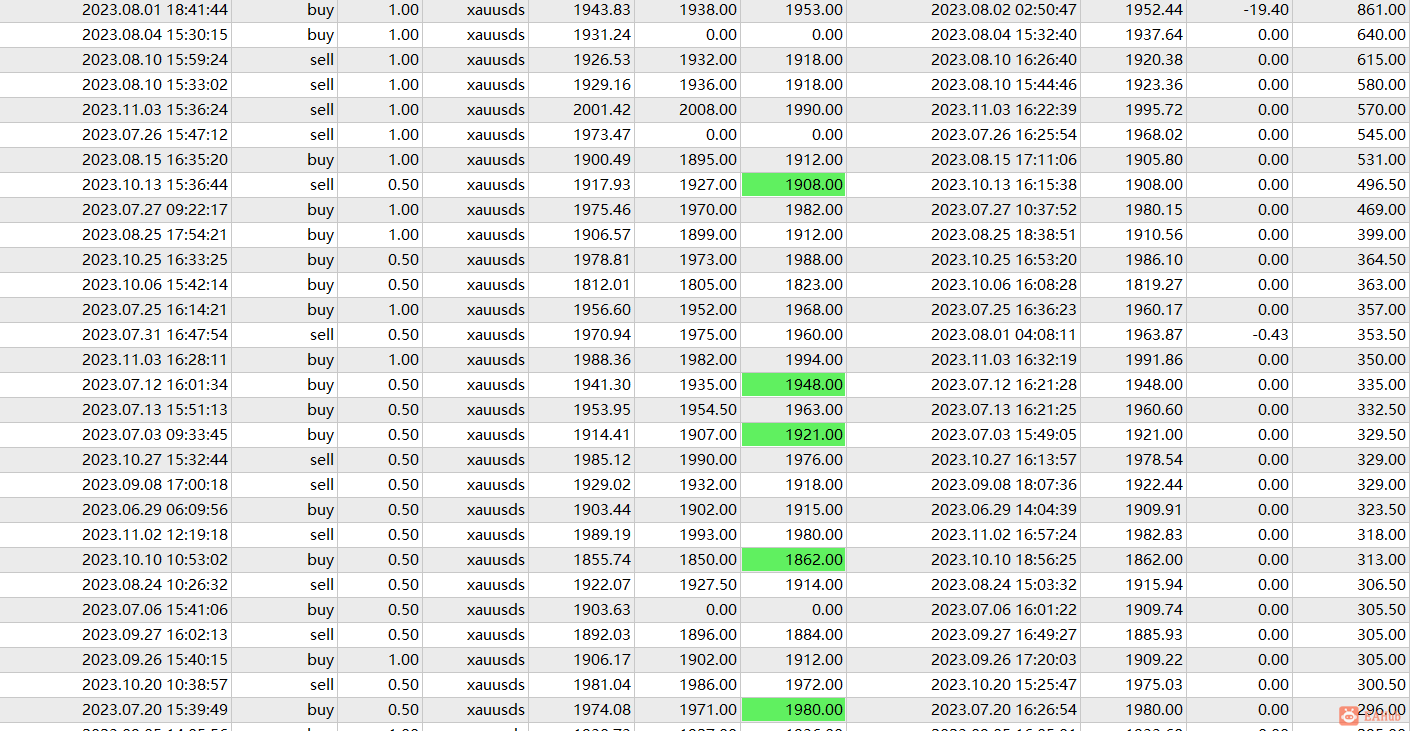The image size is (1410, 731).
Task: Click close time 2023.08.10 15:44:46
Action: pos(1004,85)
